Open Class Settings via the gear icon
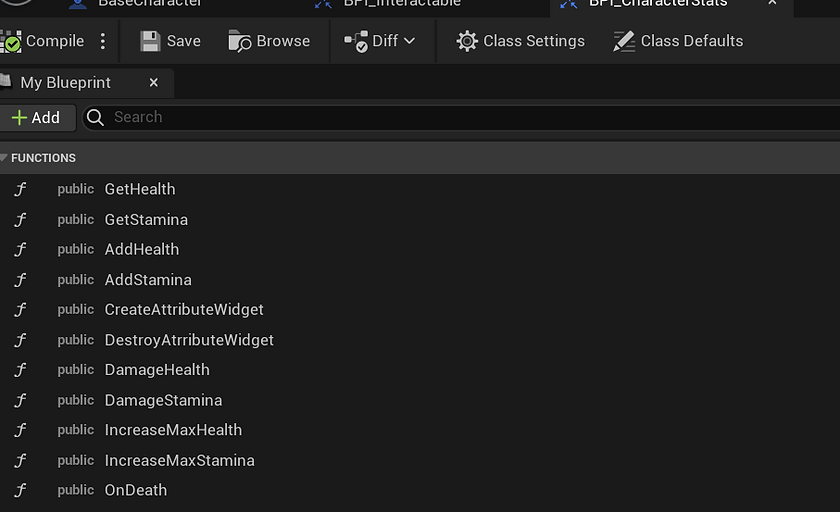The image size is (840, 512). click(467, 41)
